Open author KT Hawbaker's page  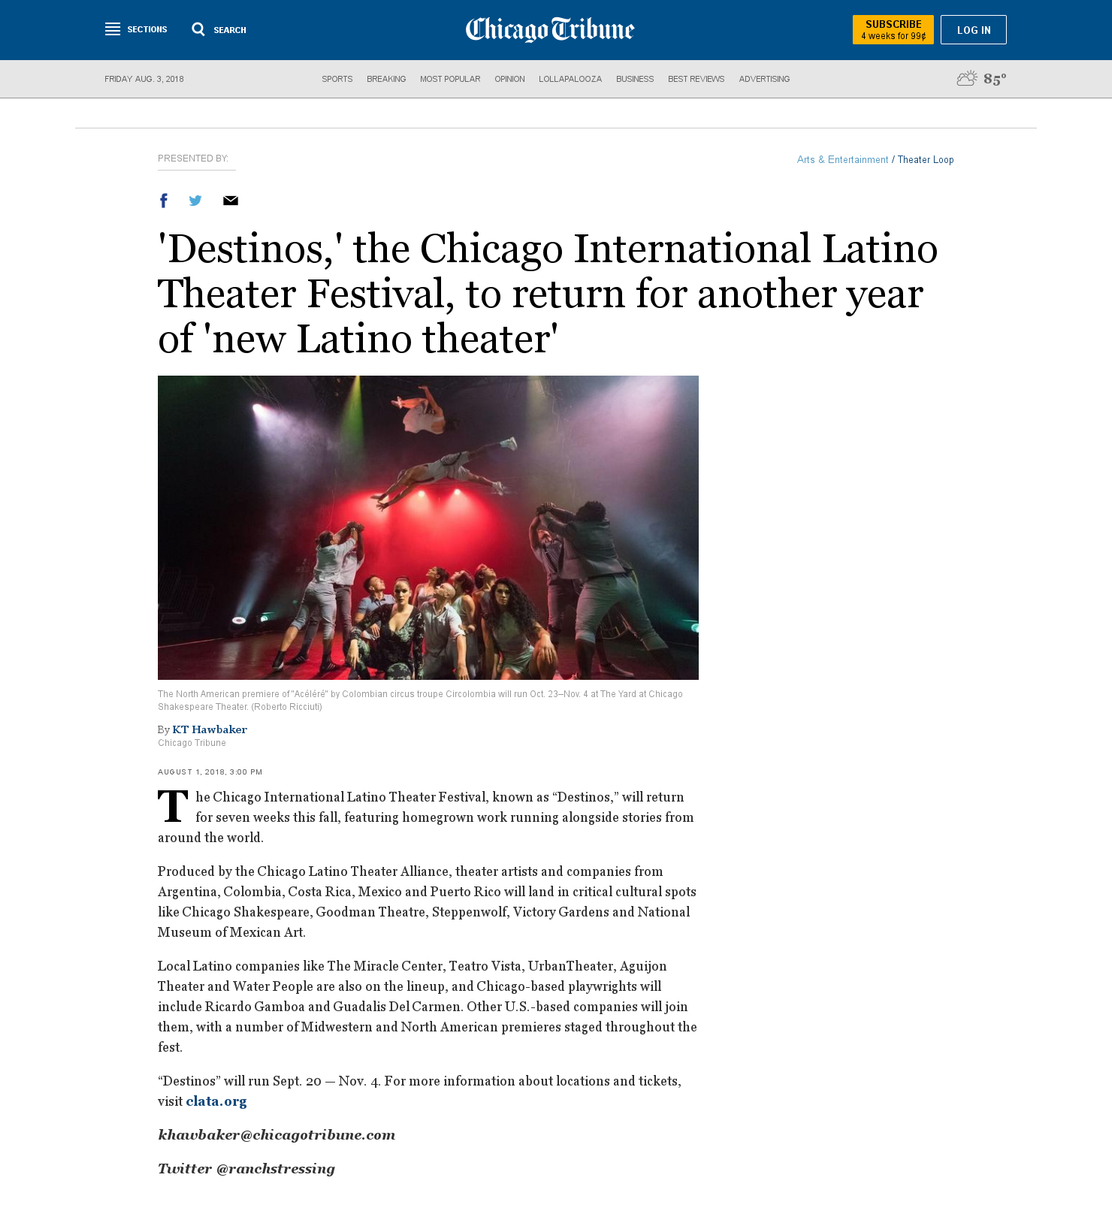[x=209, y=729]
